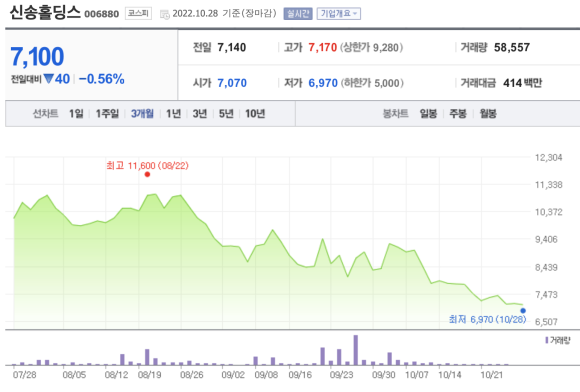Click the current price 7,100
580x392 pixels.
click(37, 57)
